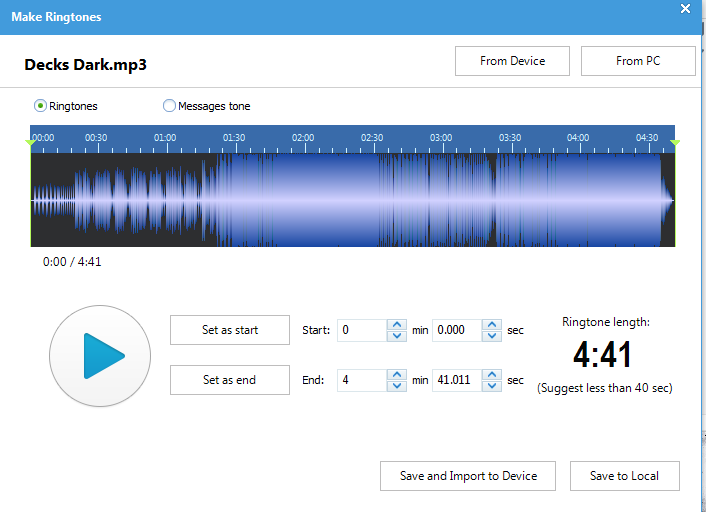Increase the Start minutes value
Viewport: 706px width, 512px height.
(x=397, y=325)
